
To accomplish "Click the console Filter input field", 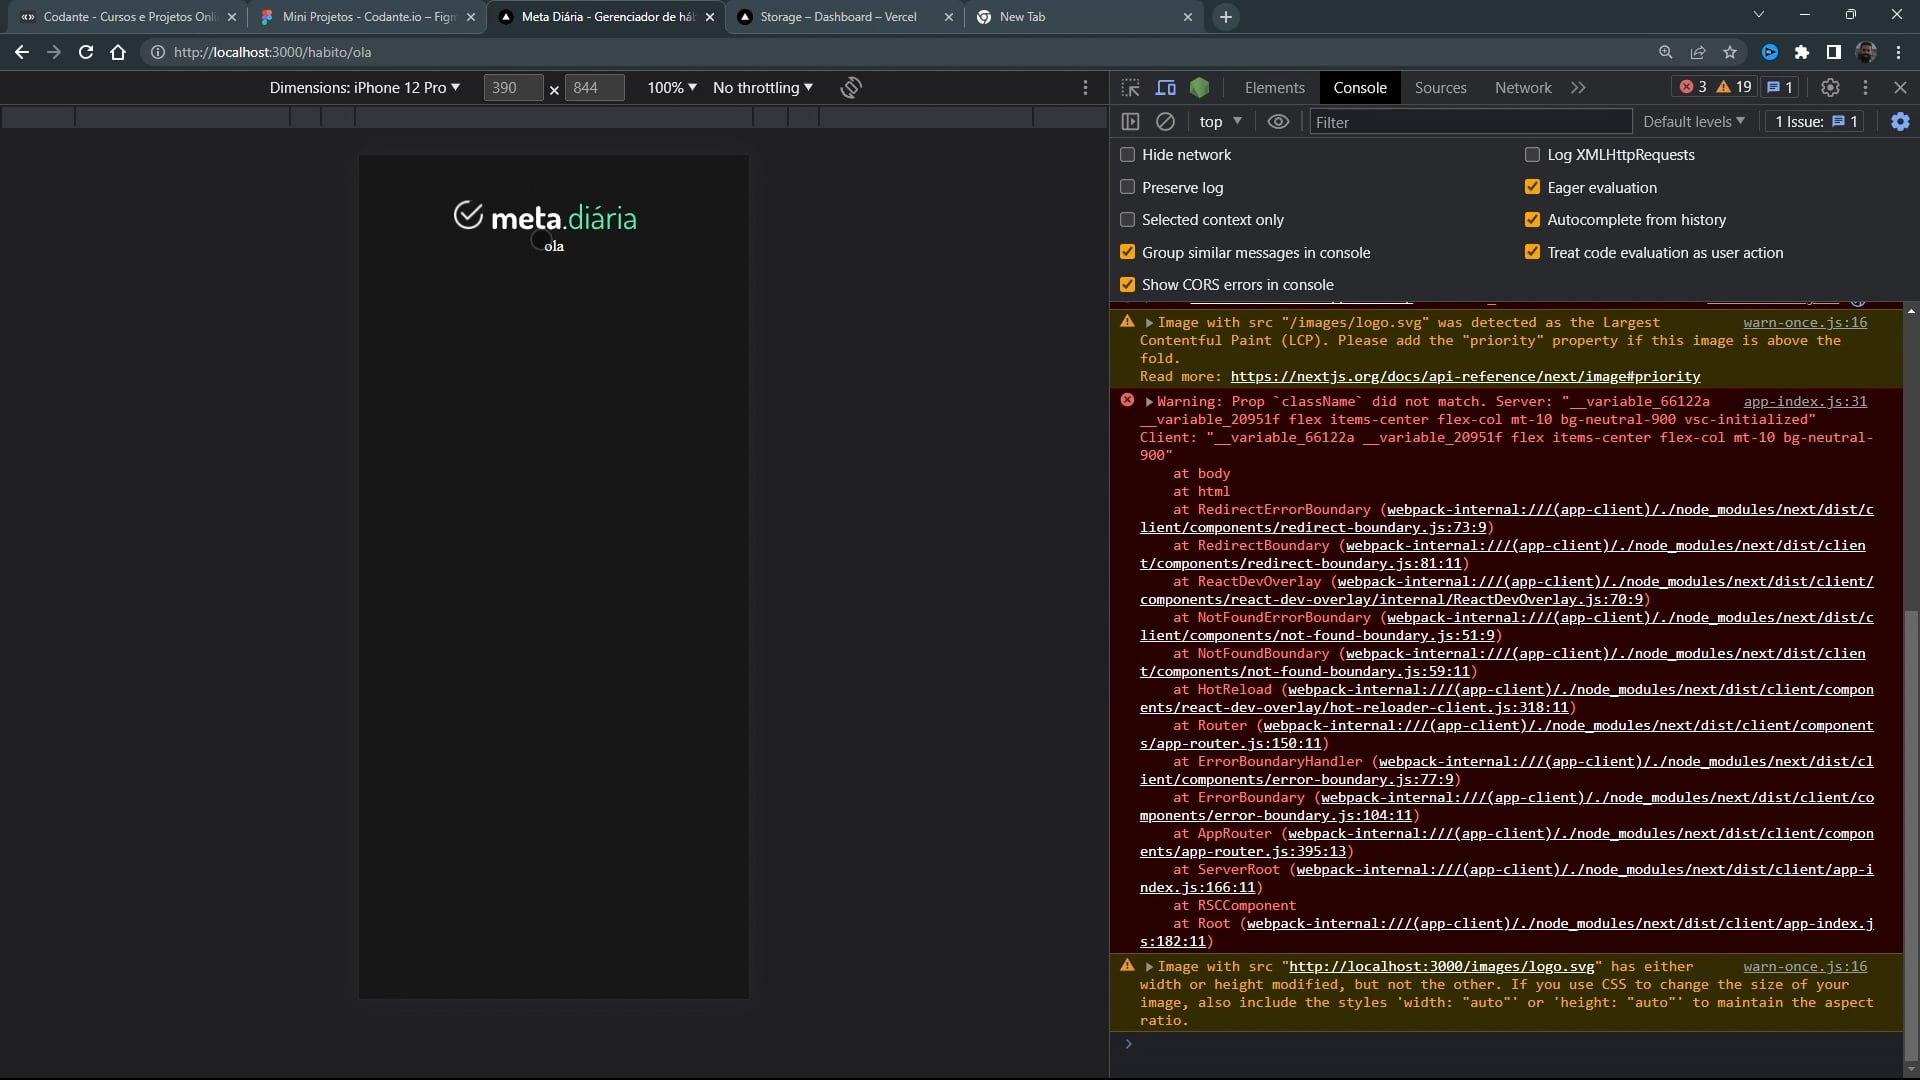I will [x=1470, y=122].
